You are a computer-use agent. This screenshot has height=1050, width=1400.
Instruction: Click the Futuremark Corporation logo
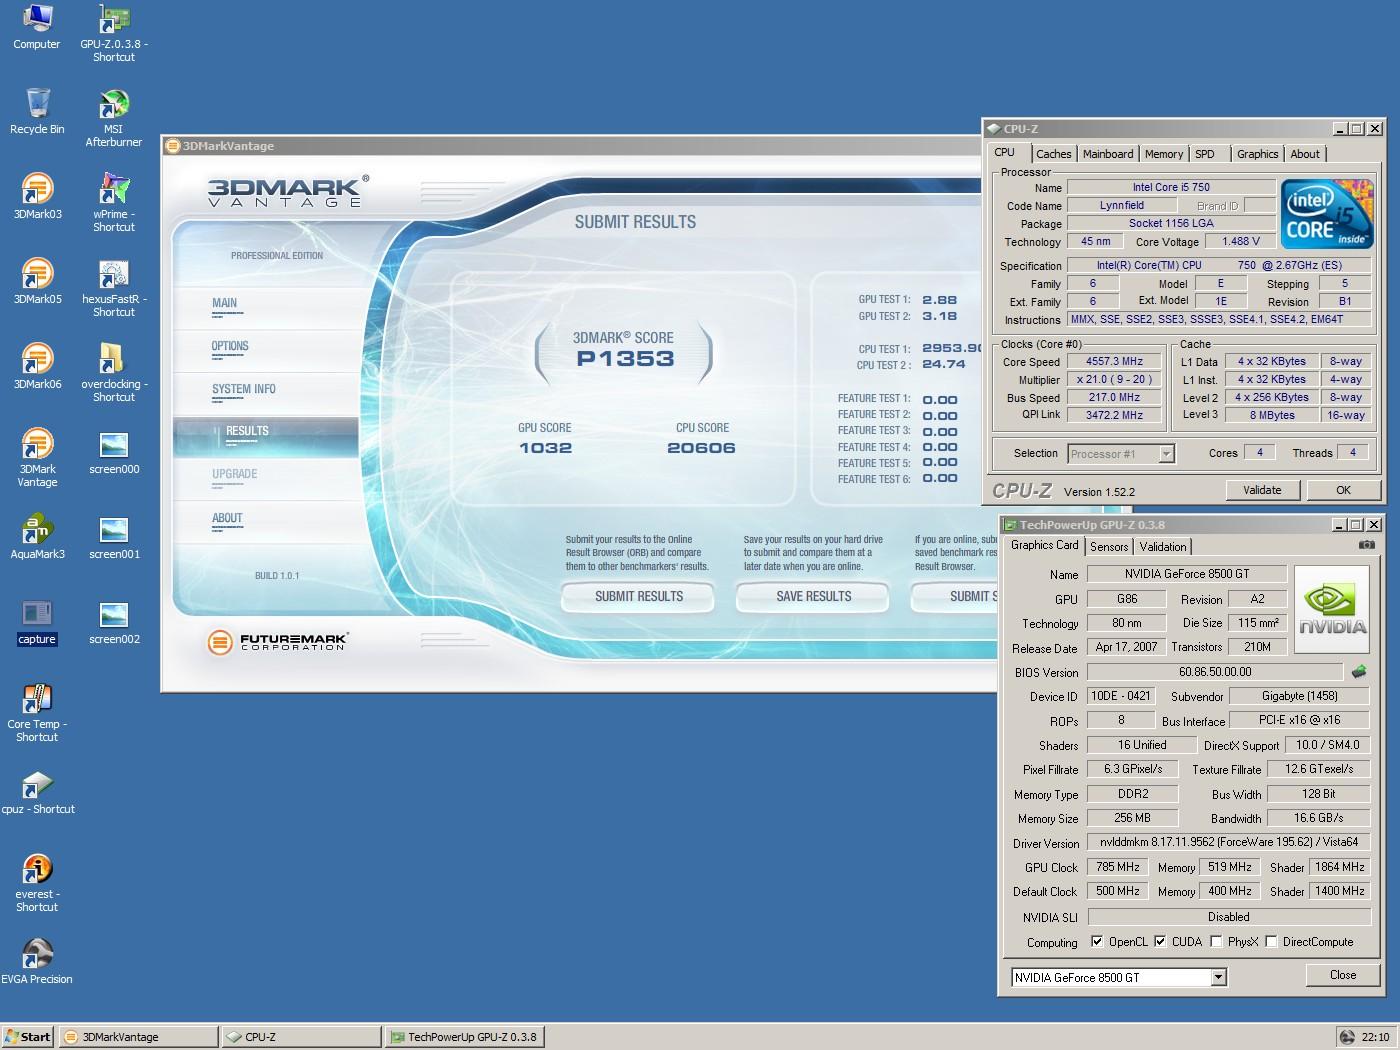[x=277, y=642]
